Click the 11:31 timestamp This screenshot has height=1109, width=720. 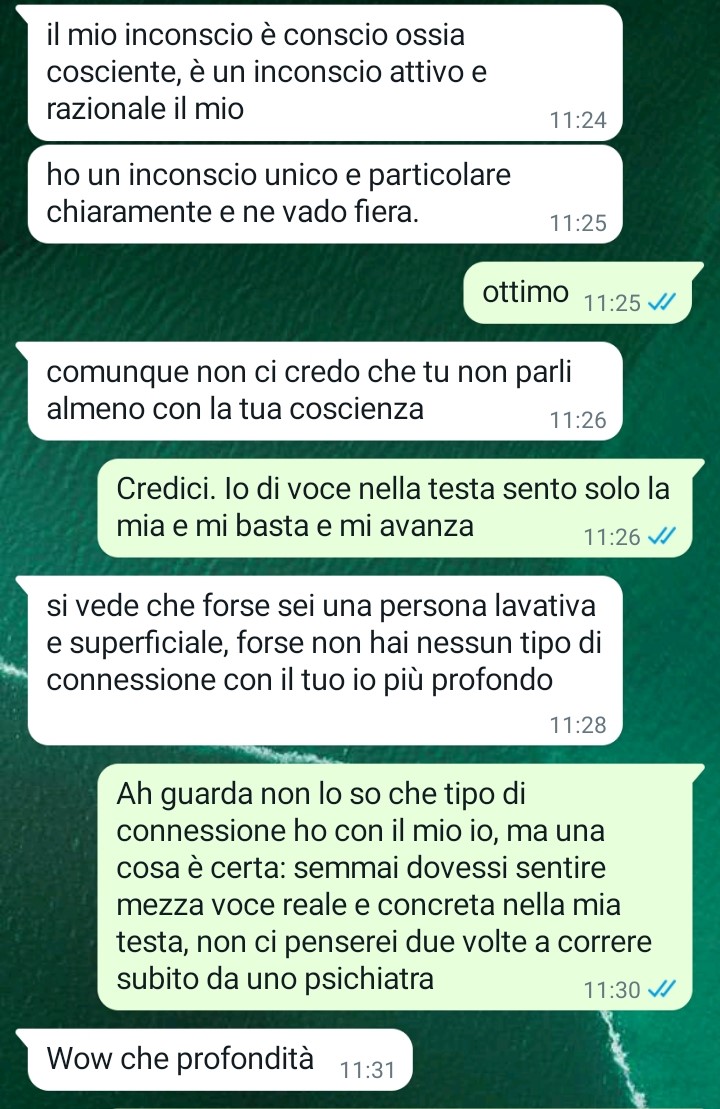click(x=367, y=1069)
